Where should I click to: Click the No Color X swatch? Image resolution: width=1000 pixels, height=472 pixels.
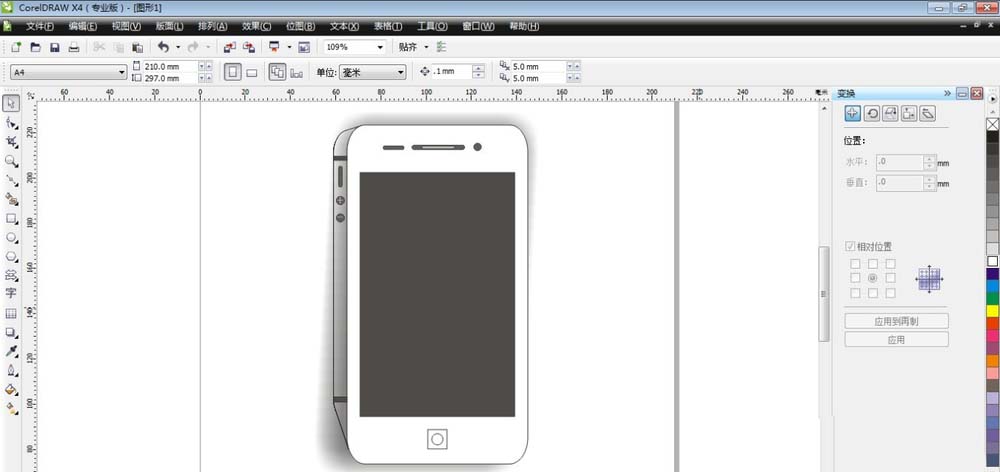click(x=992, y=124)
